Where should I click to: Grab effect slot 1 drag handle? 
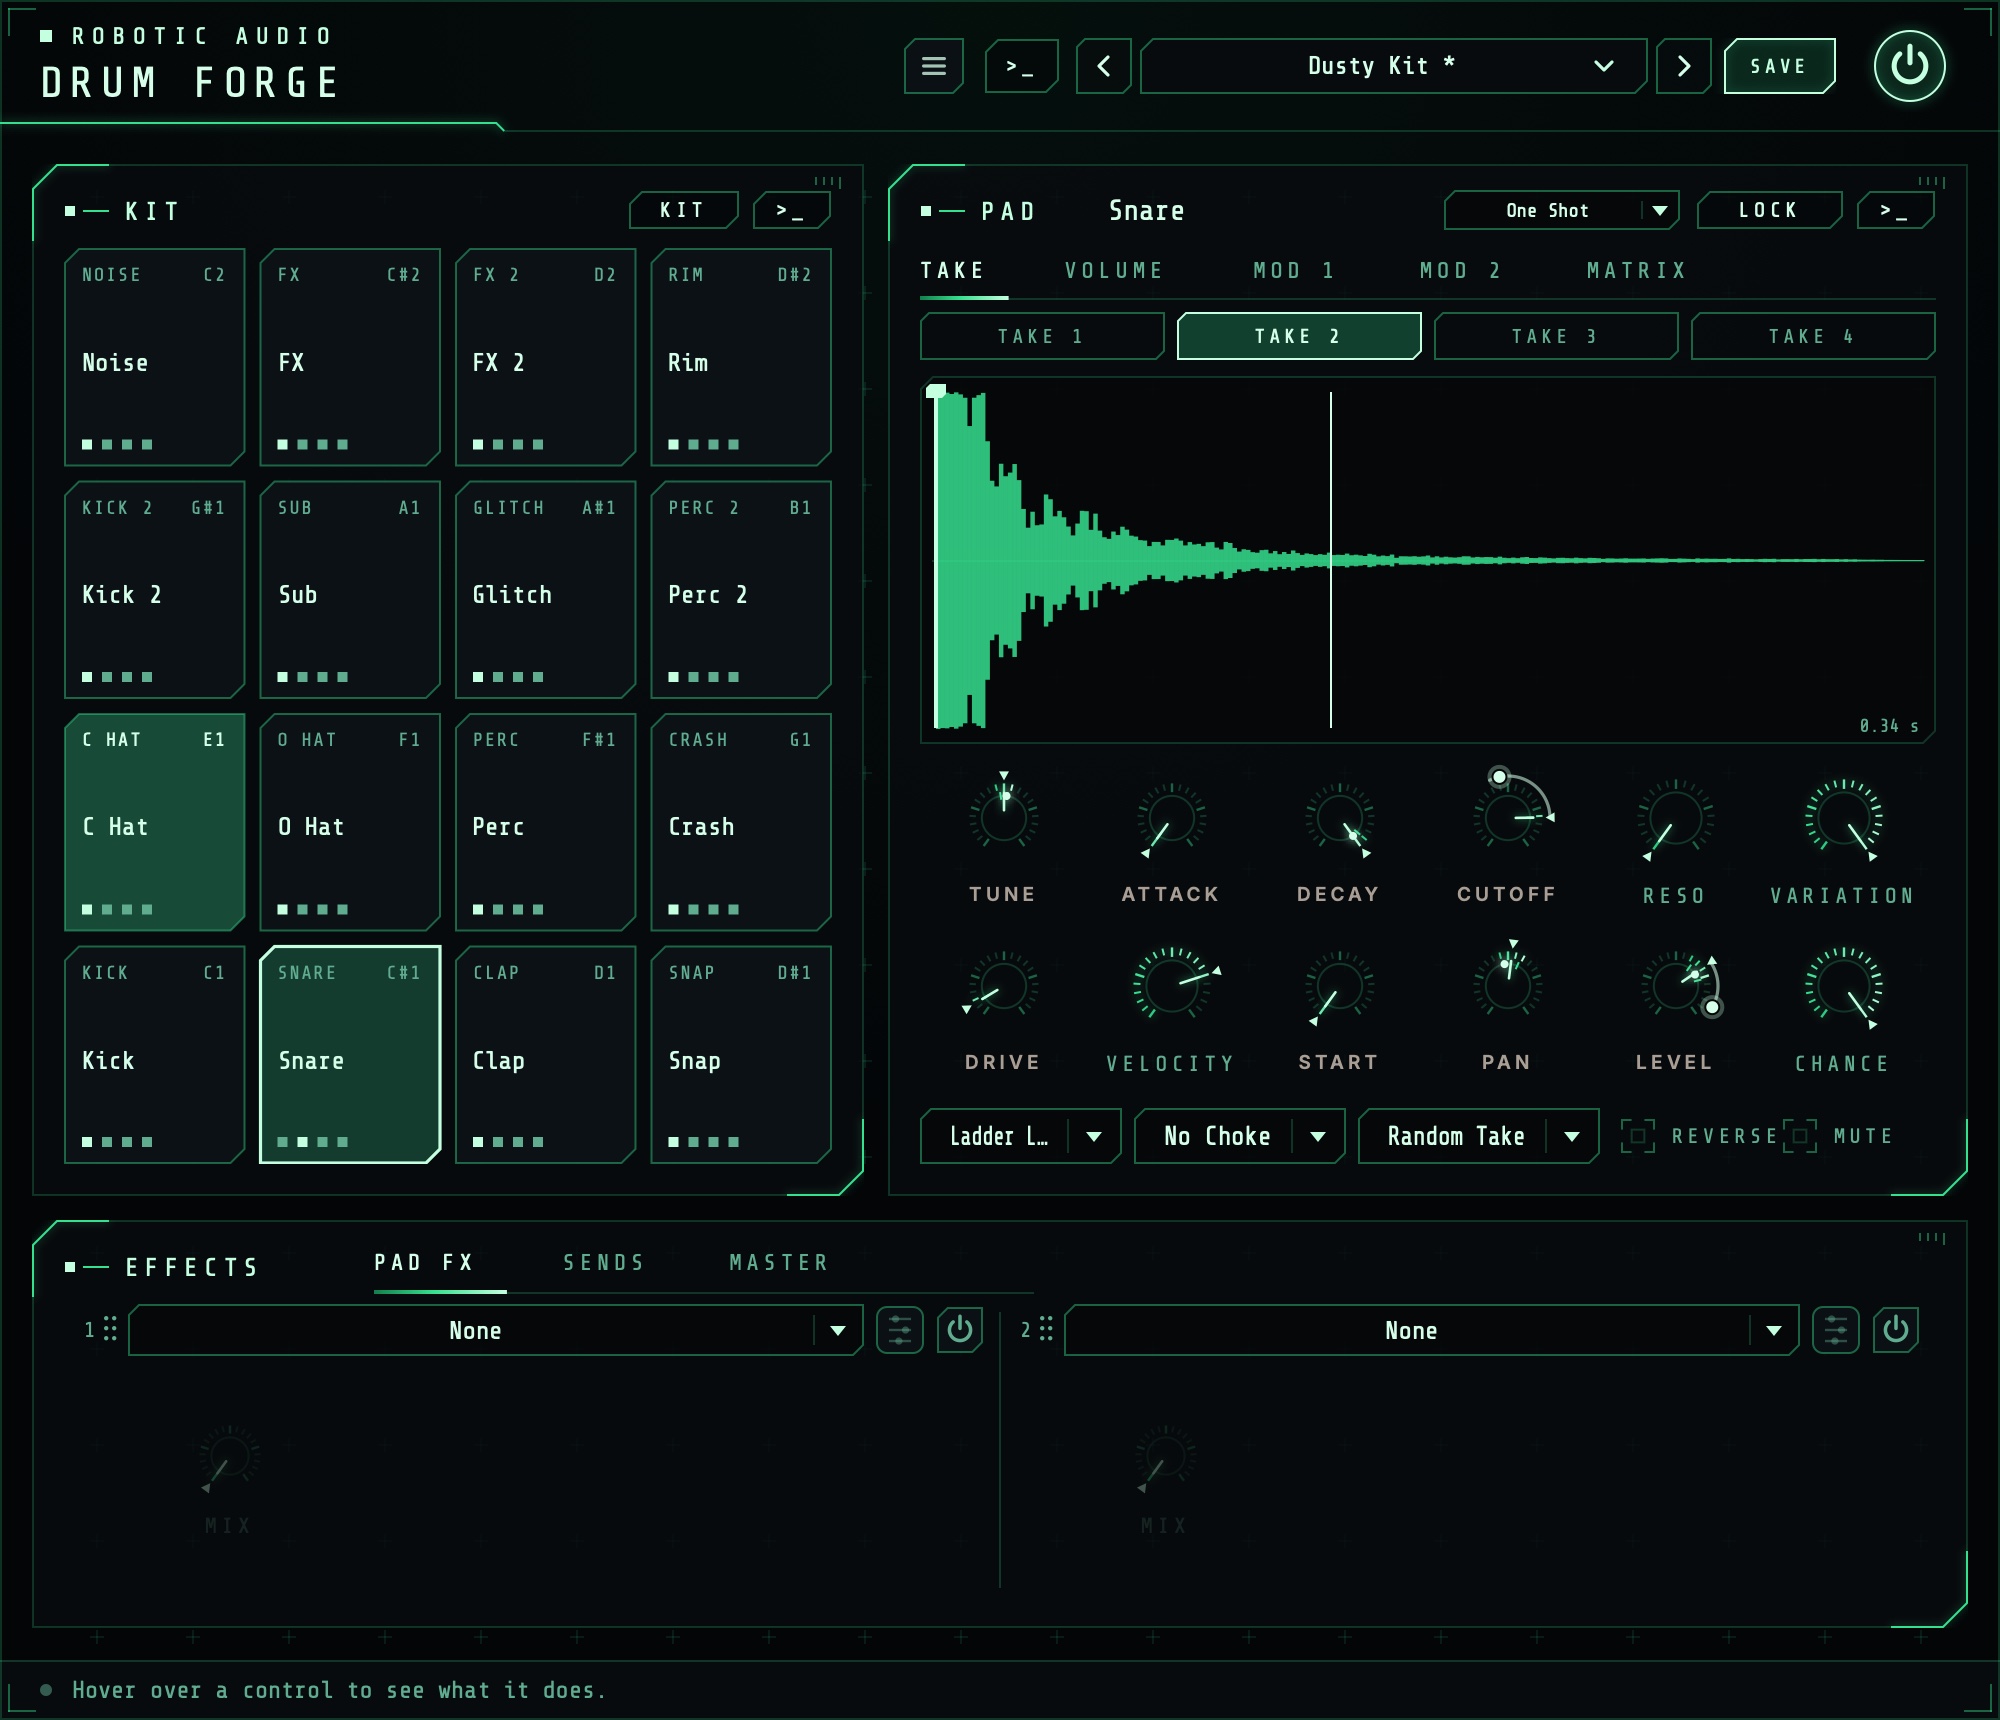pos(110,1329)
